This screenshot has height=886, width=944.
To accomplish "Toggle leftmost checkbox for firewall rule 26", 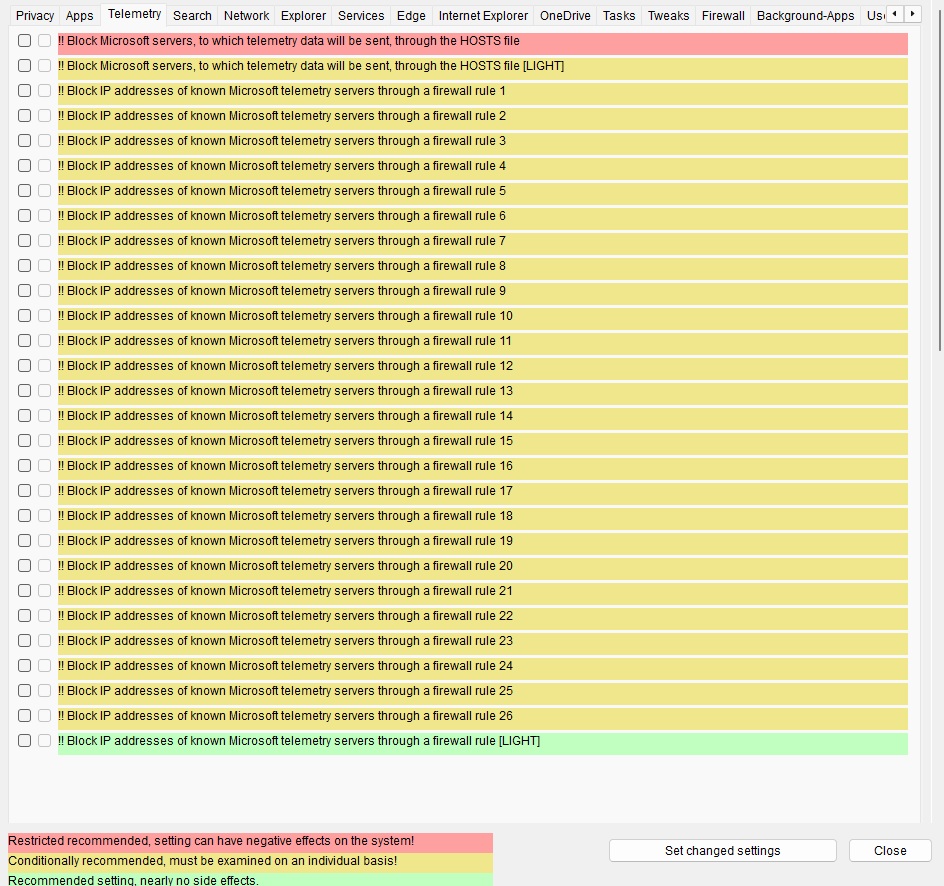I will pos(24,716).
